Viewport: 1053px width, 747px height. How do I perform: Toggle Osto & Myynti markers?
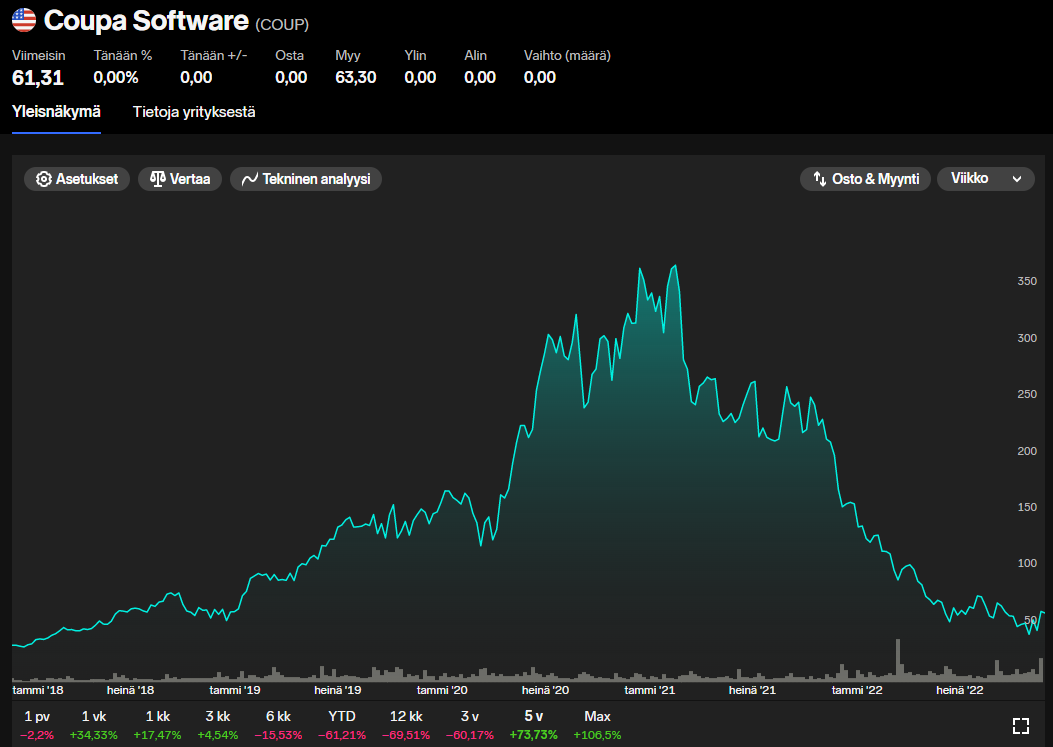[x=865, y=179]
